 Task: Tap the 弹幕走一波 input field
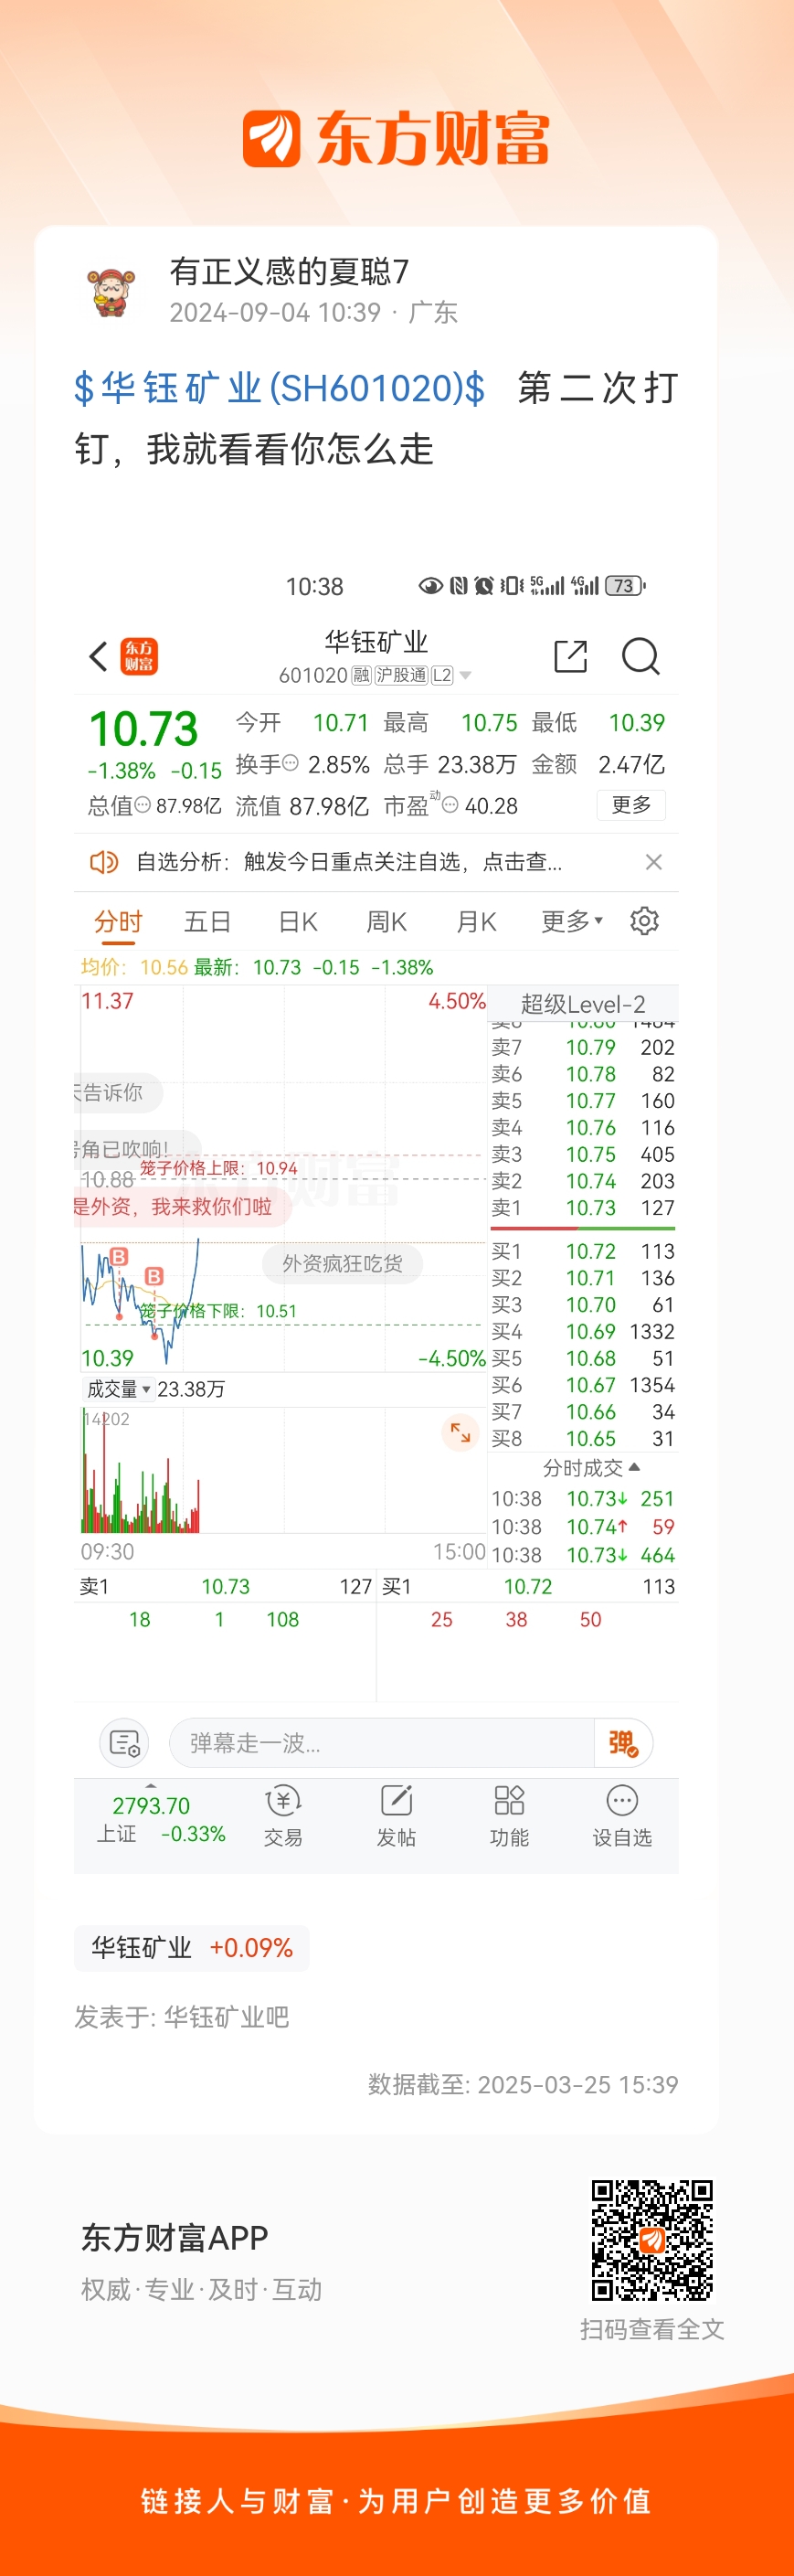click(382, 1743)
